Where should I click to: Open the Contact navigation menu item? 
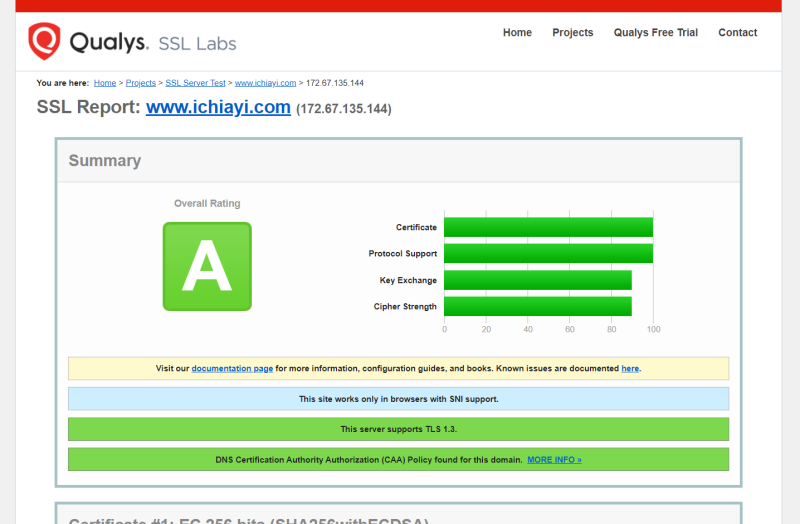(737, 33)
